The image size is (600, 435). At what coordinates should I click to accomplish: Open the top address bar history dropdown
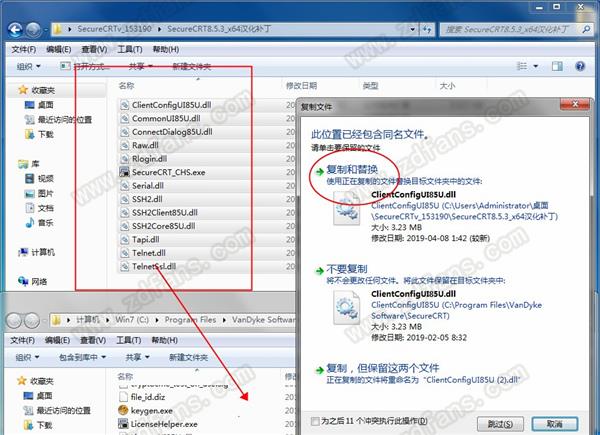(412, 29)
